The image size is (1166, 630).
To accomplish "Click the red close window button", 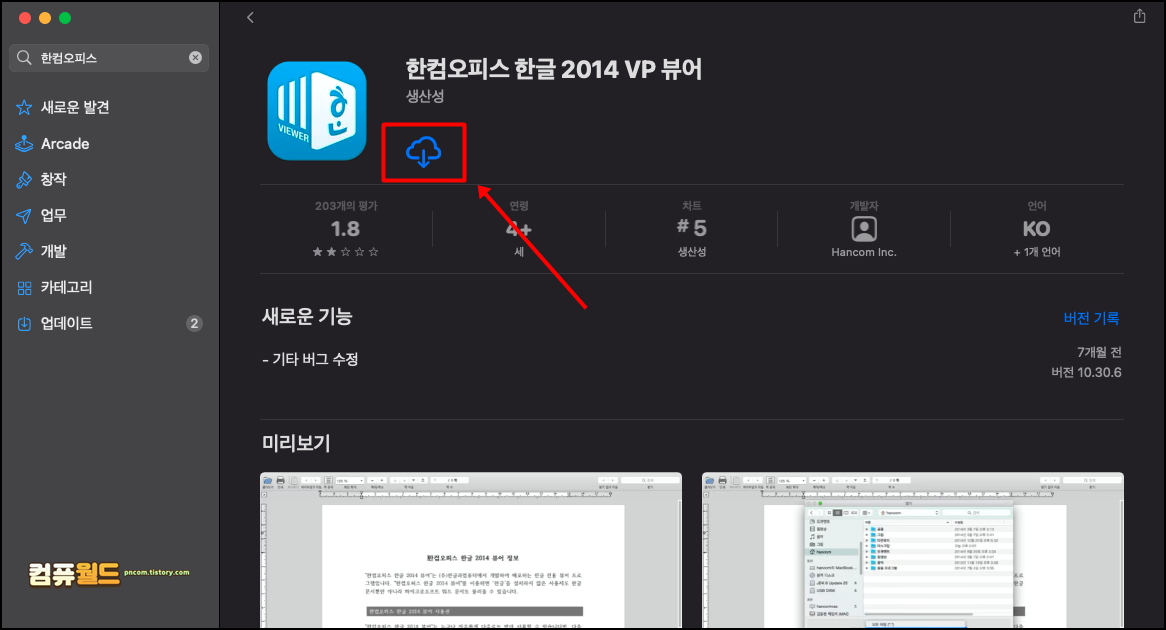I will [25, 18].
